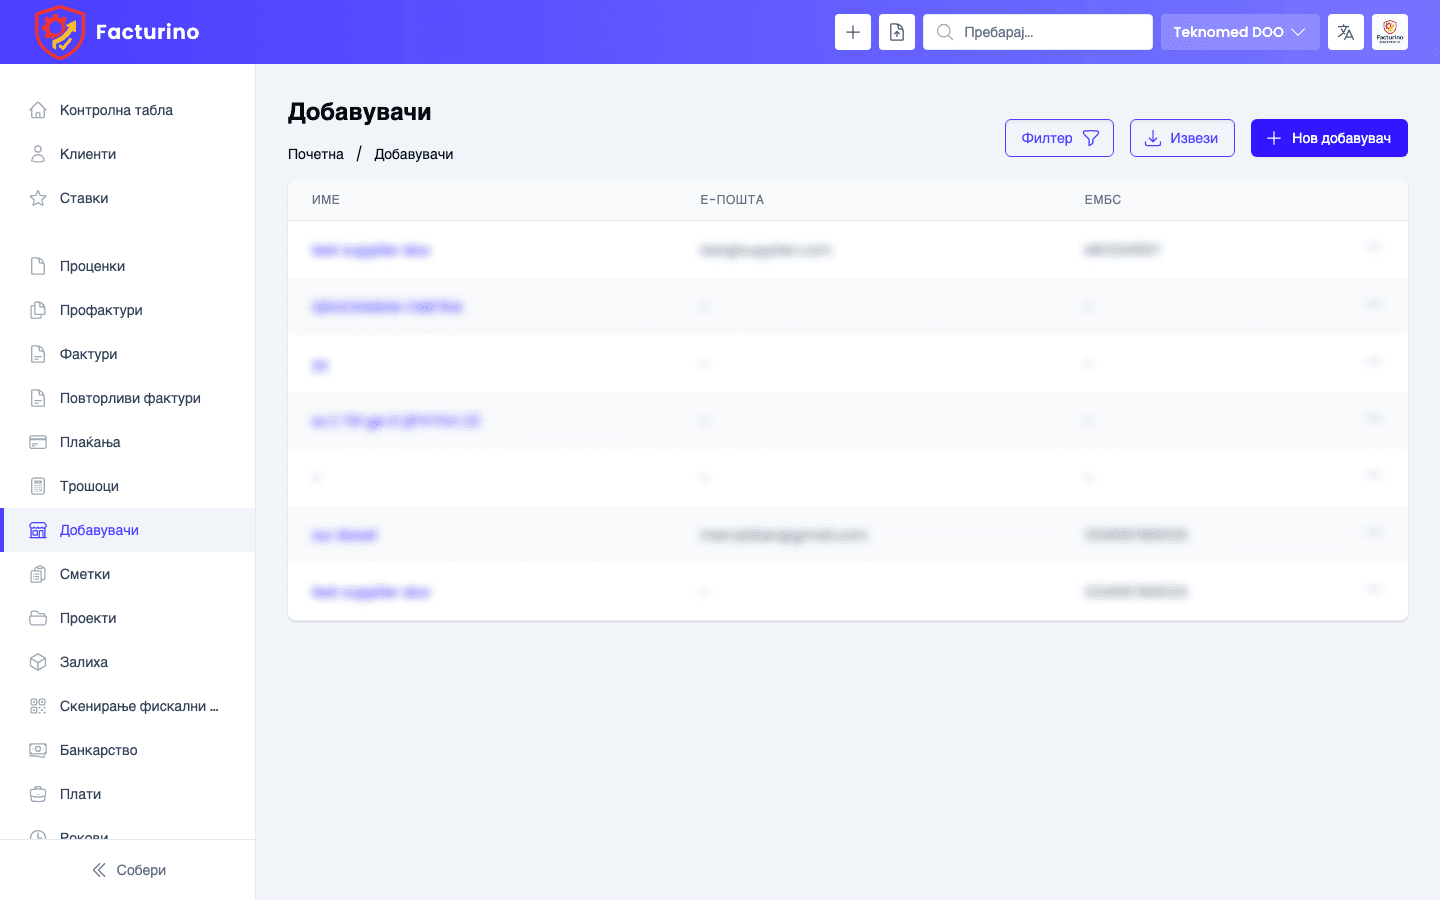Open the language translation icon
Image resolution: width=1440 pixels, height=900 pixels.
[1345, 32]
